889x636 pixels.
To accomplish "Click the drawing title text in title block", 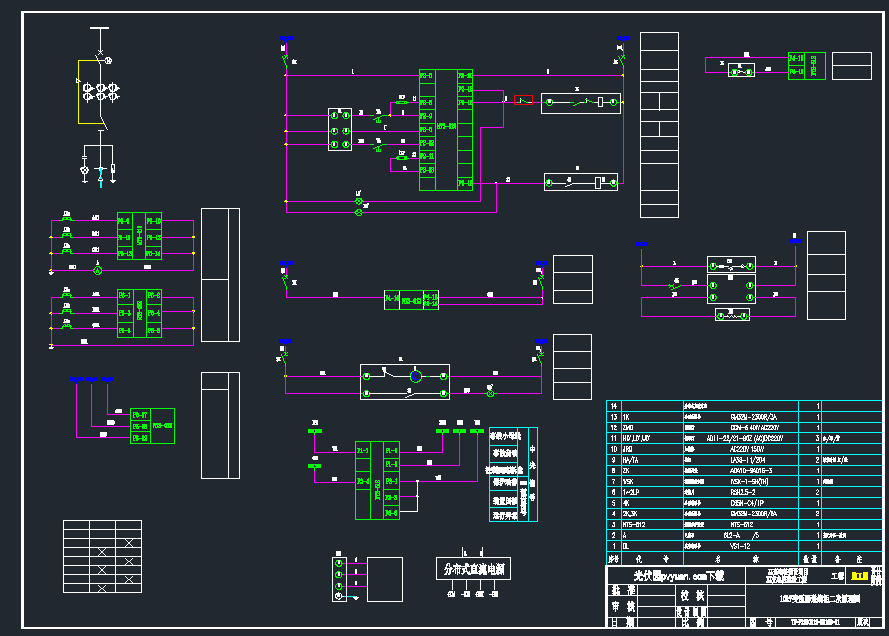I will [x=819, y=598].
